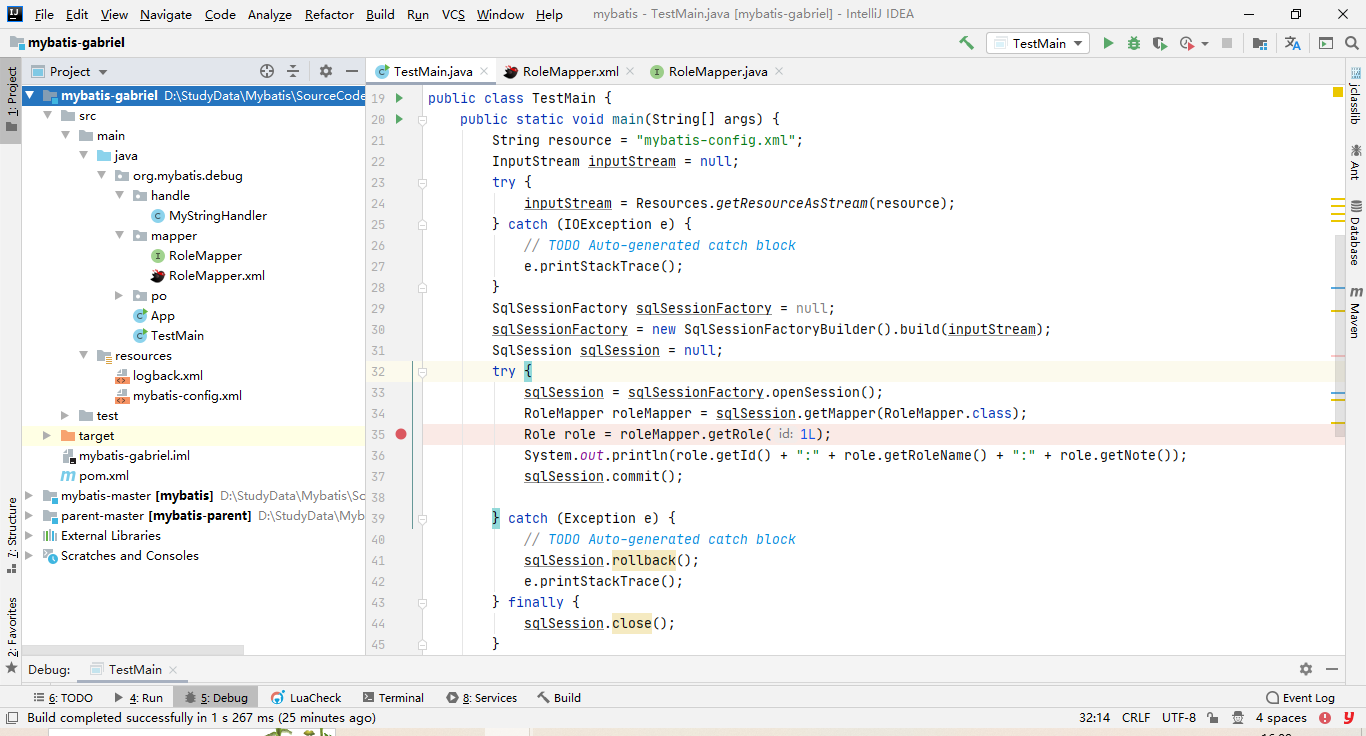Open Project Structure from the toolbar
This screenshot has width=1366, height=736.
coord(1260,43)
